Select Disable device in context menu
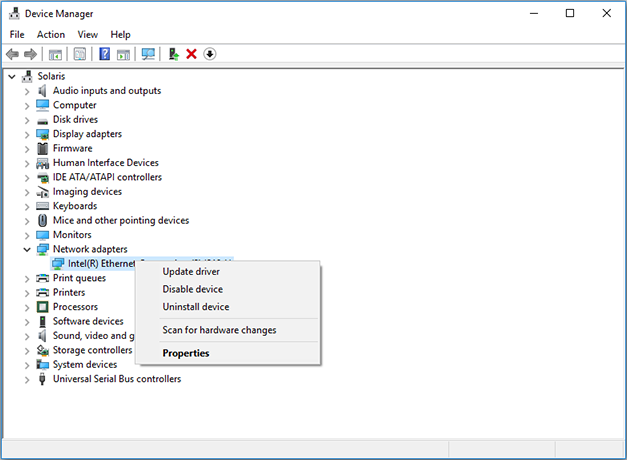The width and height of the screenshot is (627, 460). pos(193,289)
